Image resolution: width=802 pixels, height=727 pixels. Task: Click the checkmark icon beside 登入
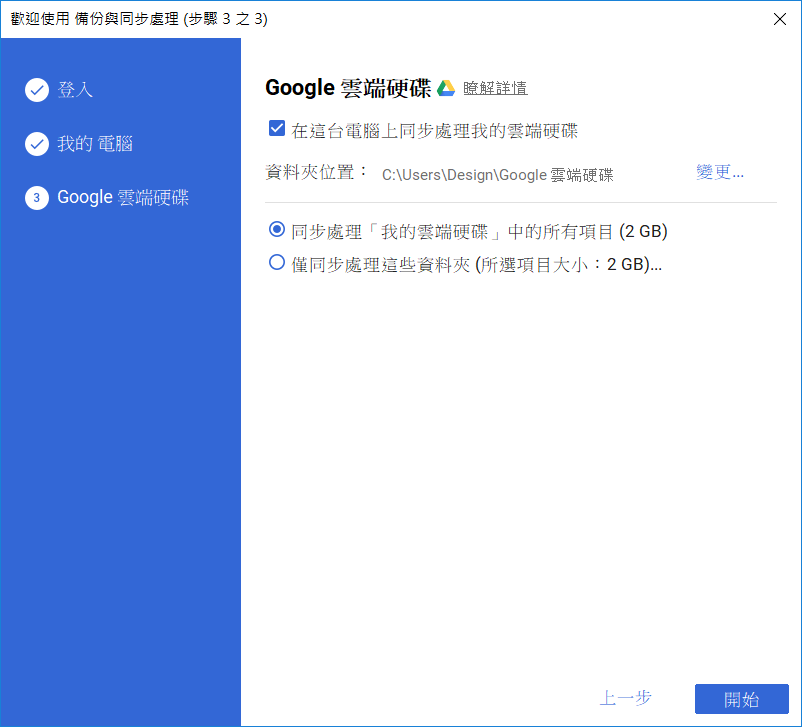tap(37, 90)
